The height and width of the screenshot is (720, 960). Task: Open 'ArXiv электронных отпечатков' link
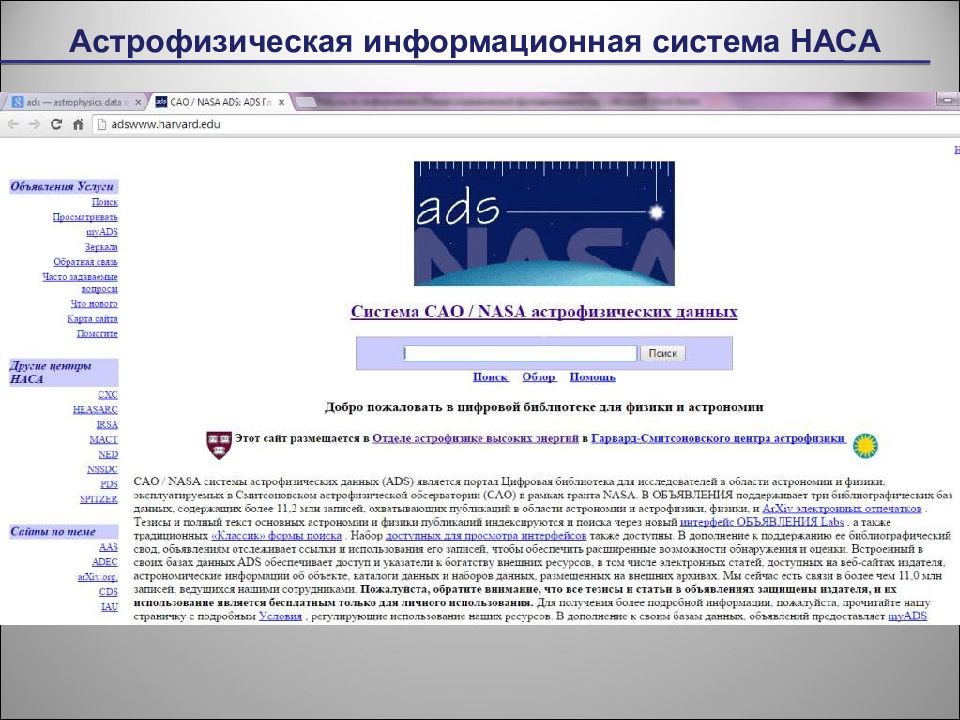point(842,509)
